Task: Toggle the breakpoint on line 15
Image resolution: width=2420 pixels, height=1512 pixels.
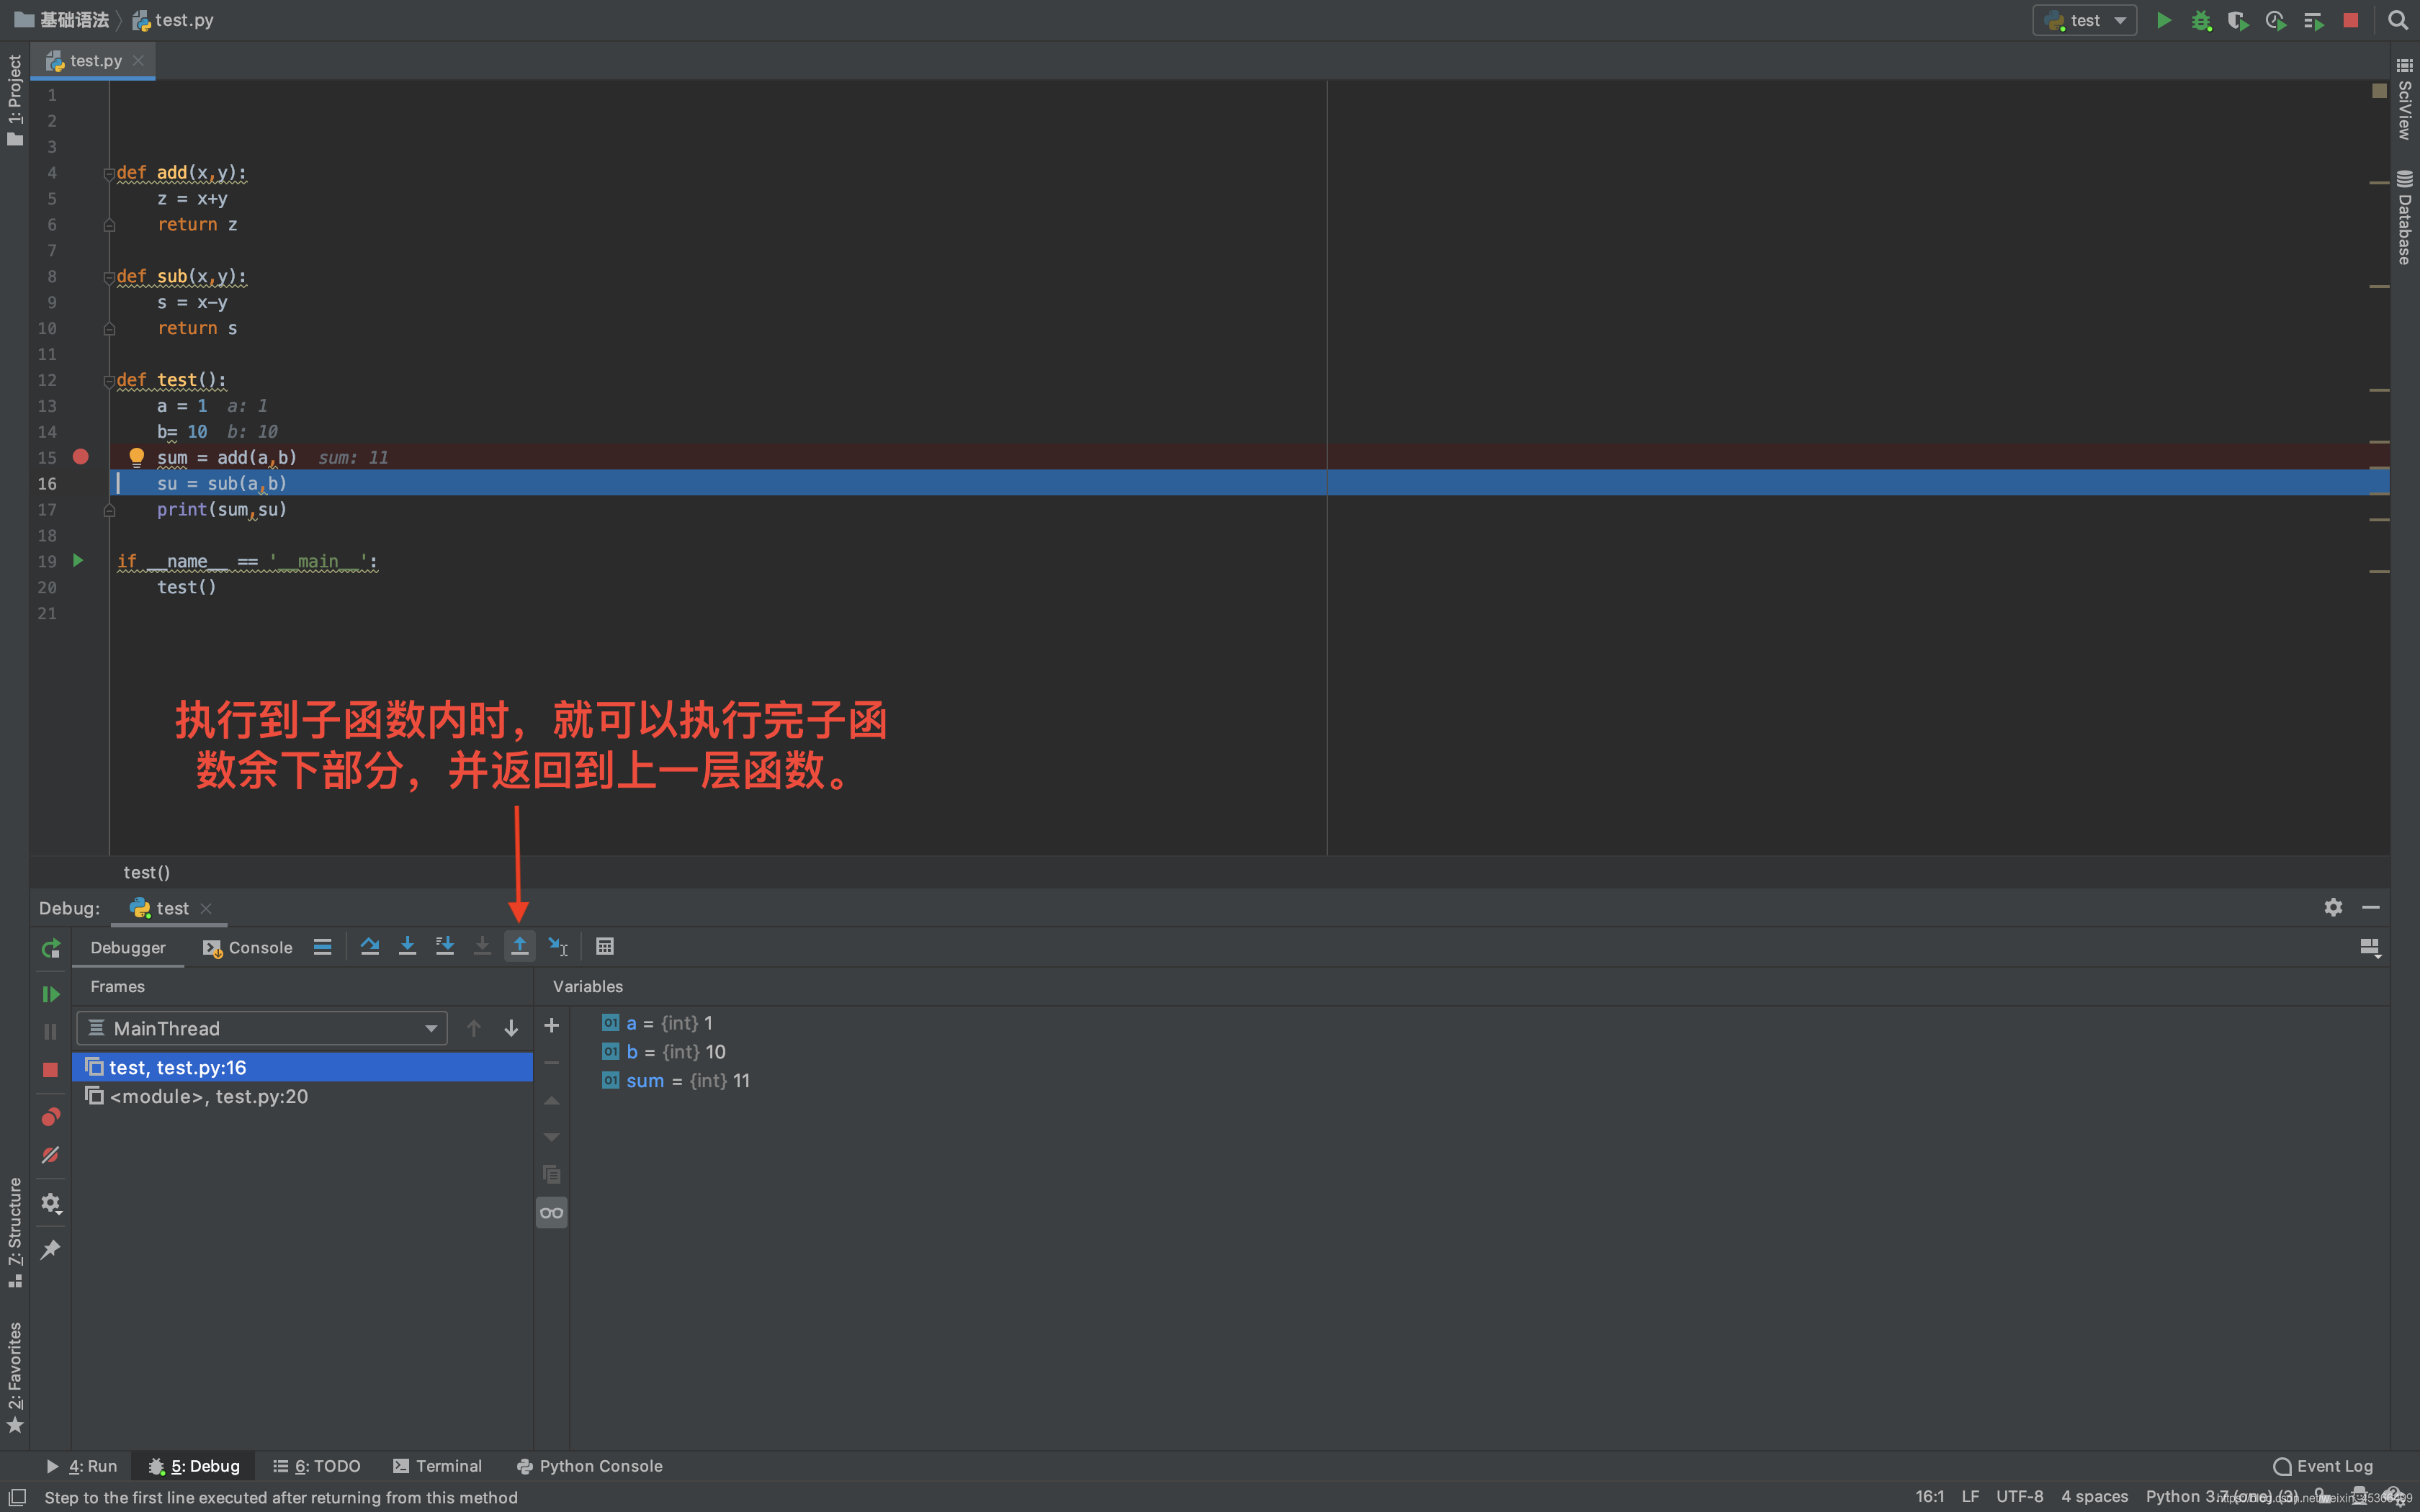Action: click(x=81, y=457)
